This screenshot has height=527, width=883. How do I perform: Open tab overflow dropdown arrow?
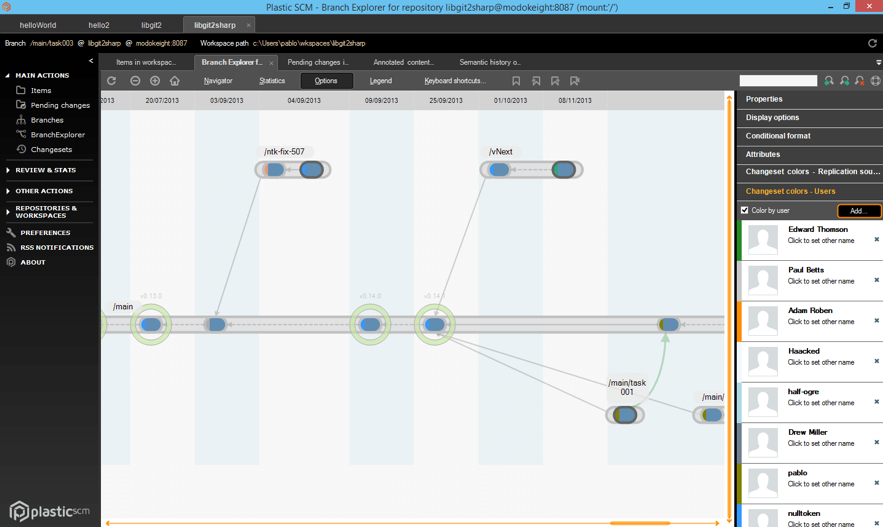(878, 62)
